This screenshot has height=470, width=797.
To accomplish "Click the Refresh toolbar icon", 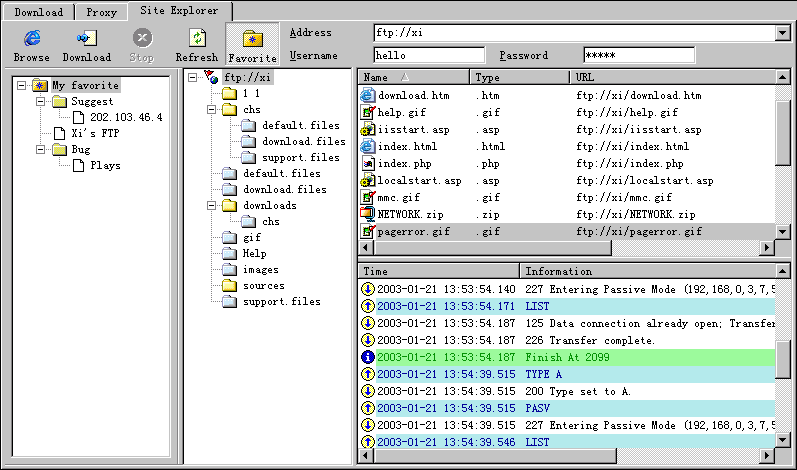I will [197, 38].
